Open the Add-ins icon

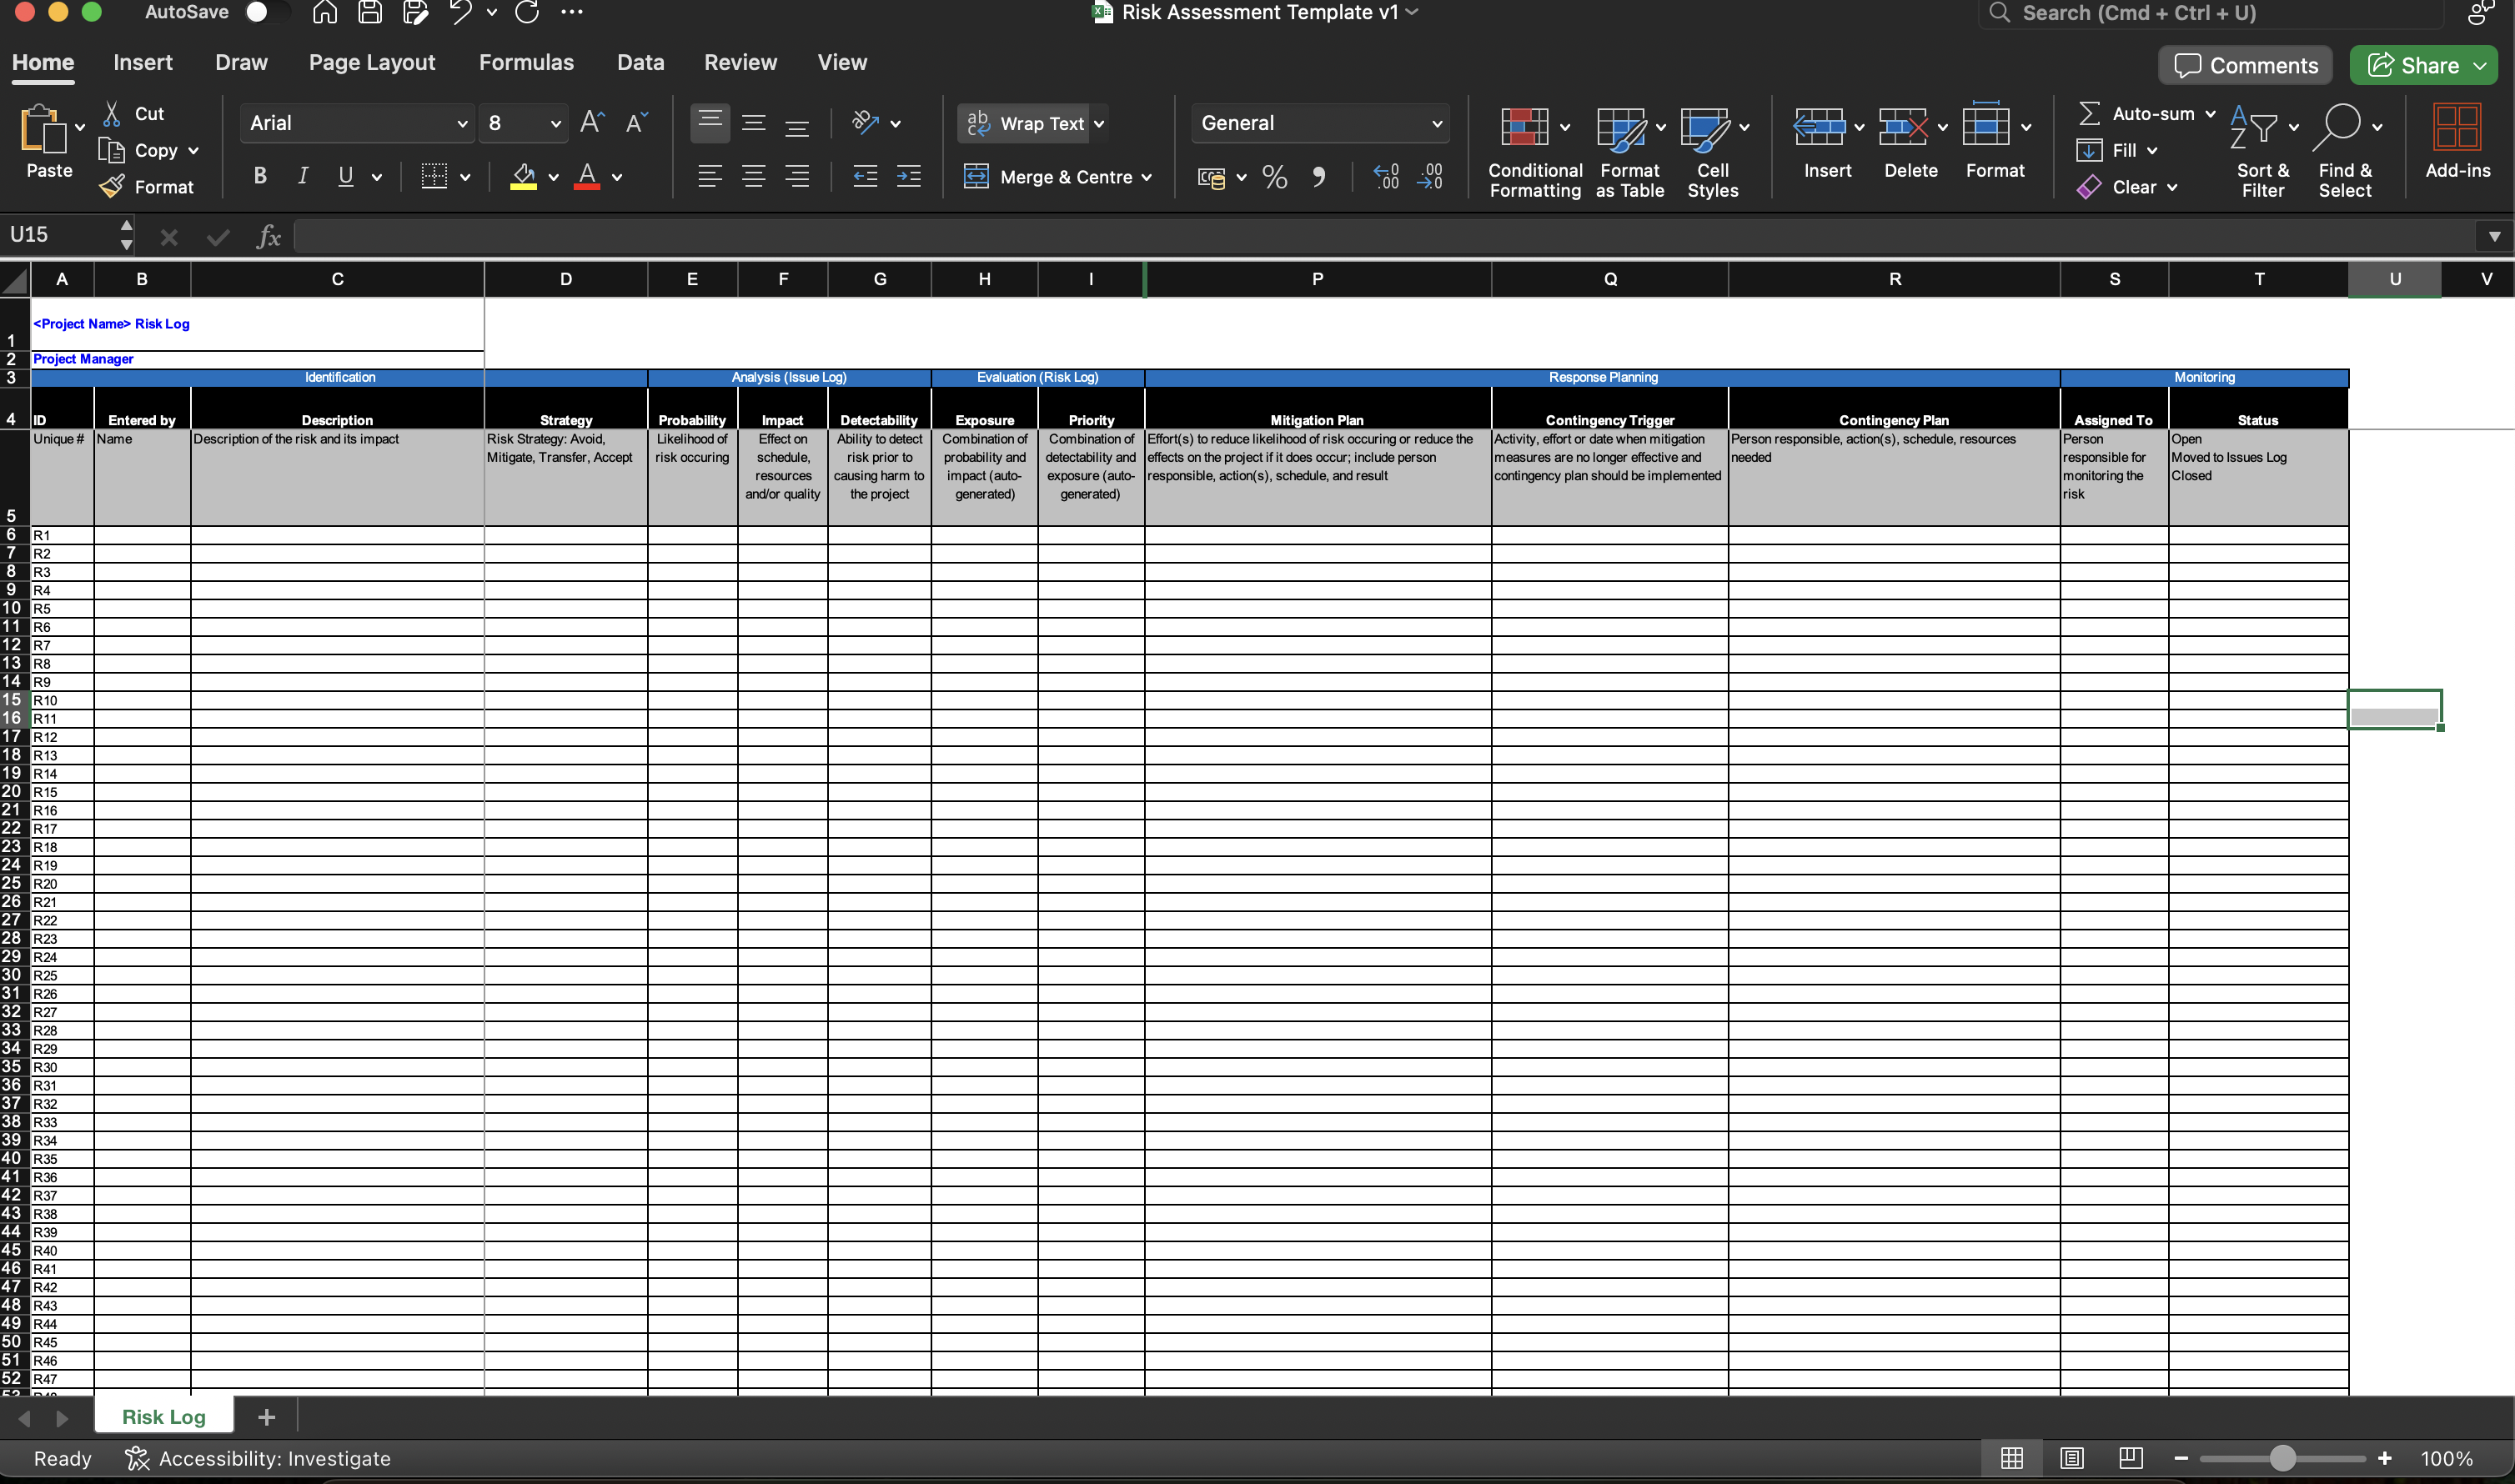2456,128
